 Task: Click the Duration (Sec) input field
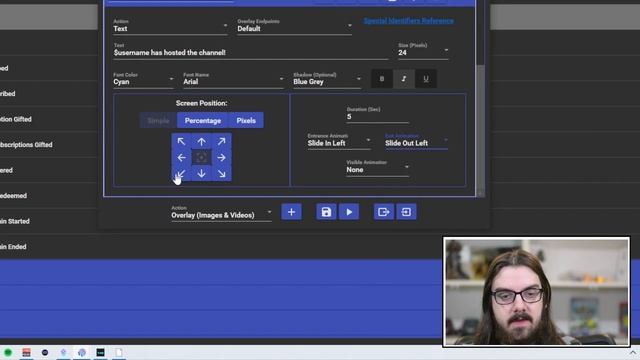pyautogui.click(x=378, y=116)
